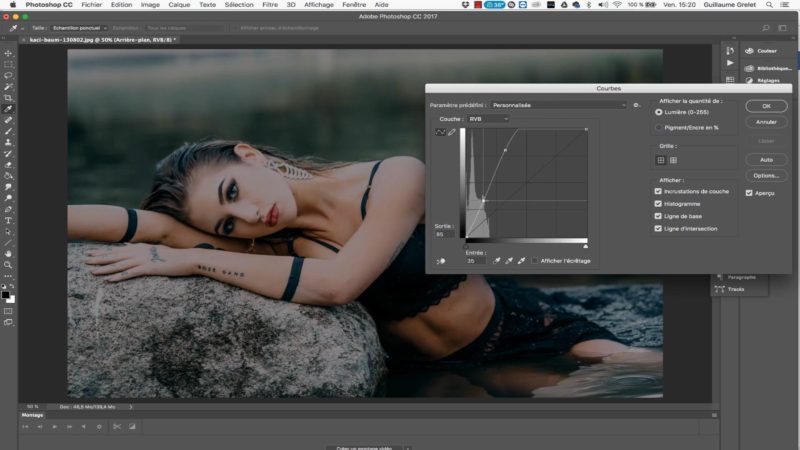Switch to the detailed grid icon

click(x=673, y=160)
